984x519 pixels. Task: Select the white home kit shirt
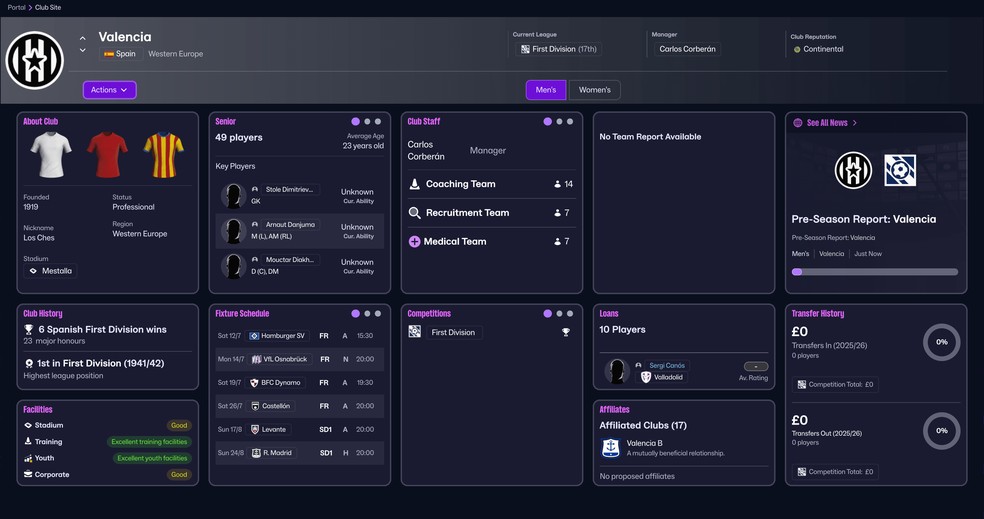(x=51, y=154)
